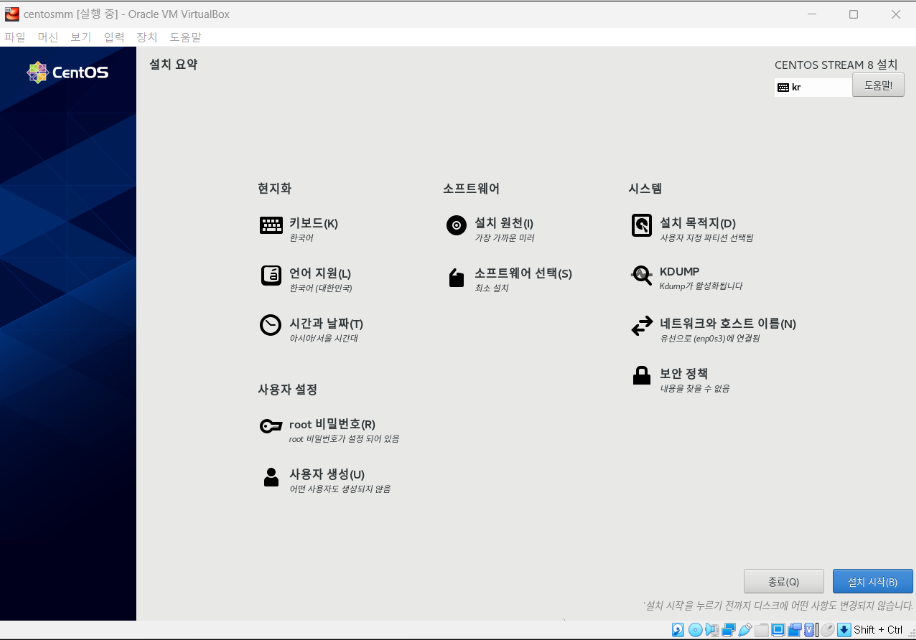Screen dimensions: 916x640
Task: Click the person icon for user creation
Action: click(271, 476)
